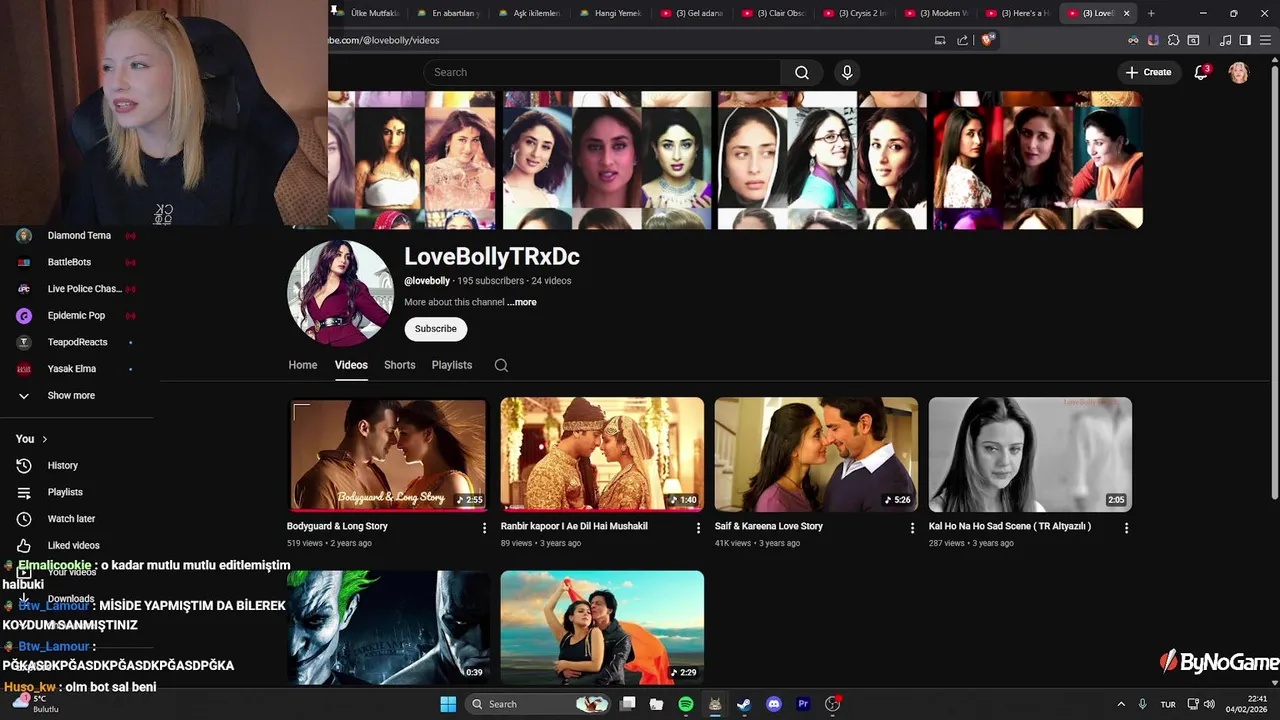
Task: Open OBS Studio from the taskbar
Action: 832,704
